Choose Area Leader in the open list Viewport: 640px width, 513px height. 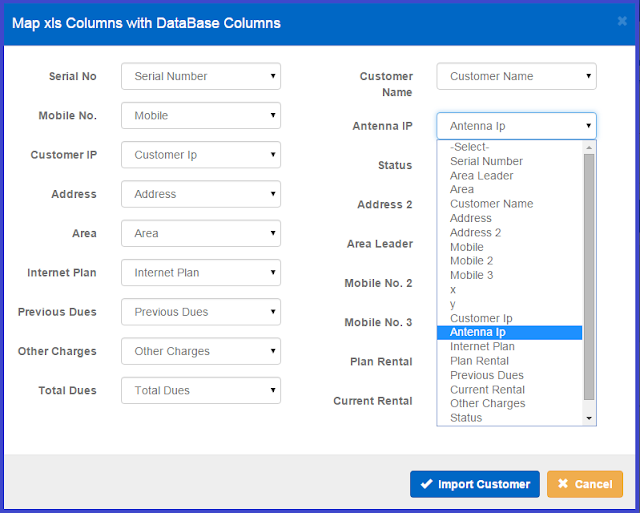tap(509, 175)
